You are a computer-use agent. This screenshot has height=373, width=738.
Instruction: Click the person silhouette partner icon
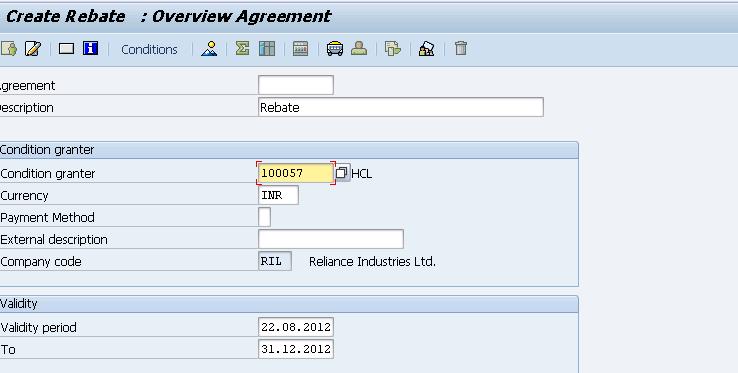coord(359,48)
